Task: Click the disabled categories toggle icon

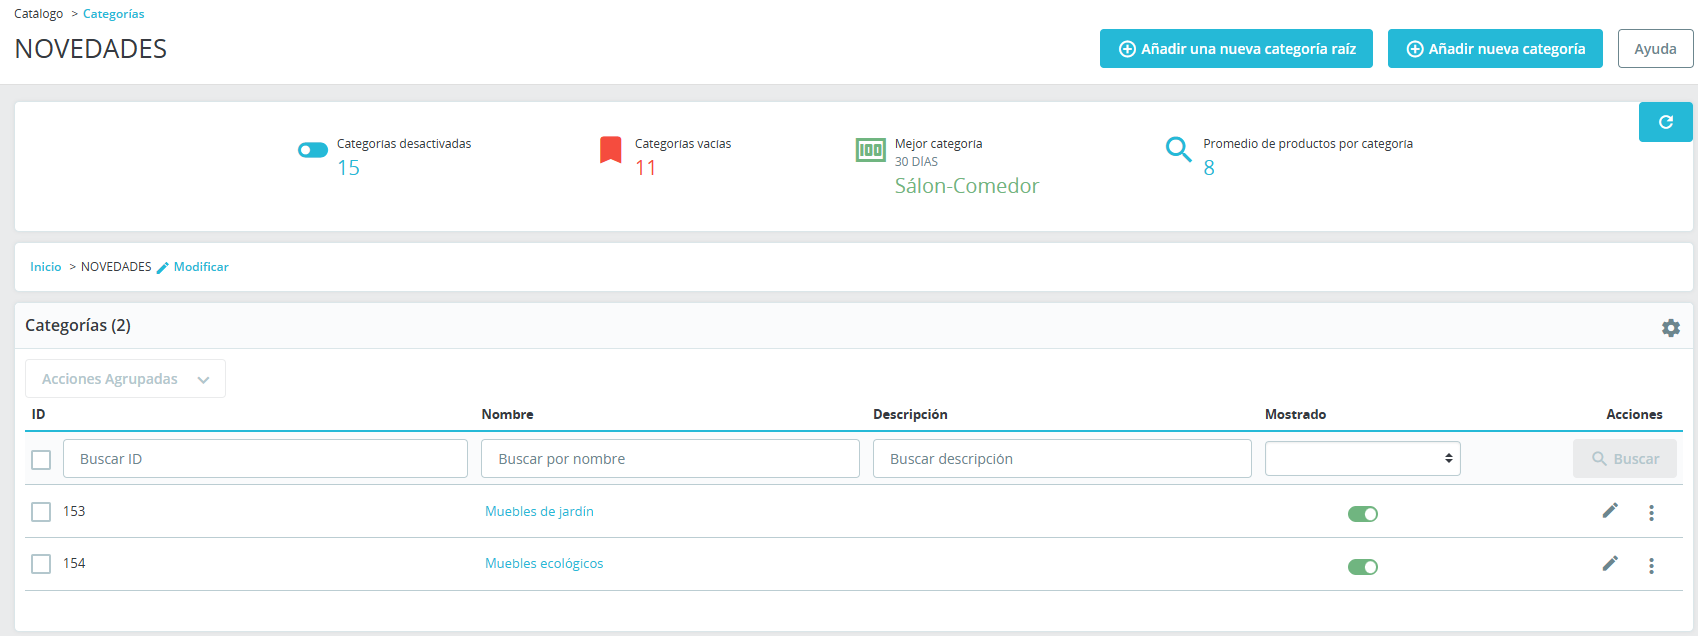Action: [313, 150]
